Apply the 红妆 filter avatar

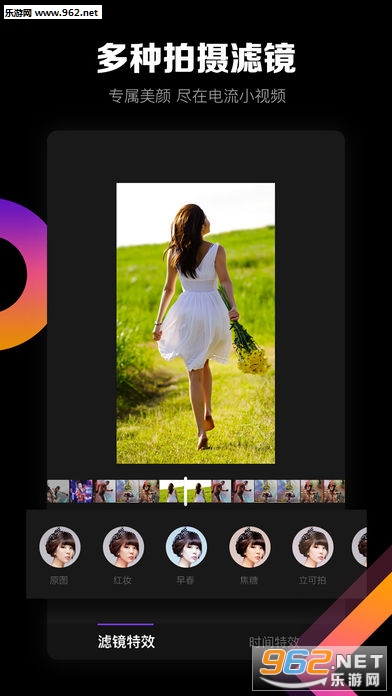tap(123, 547)
